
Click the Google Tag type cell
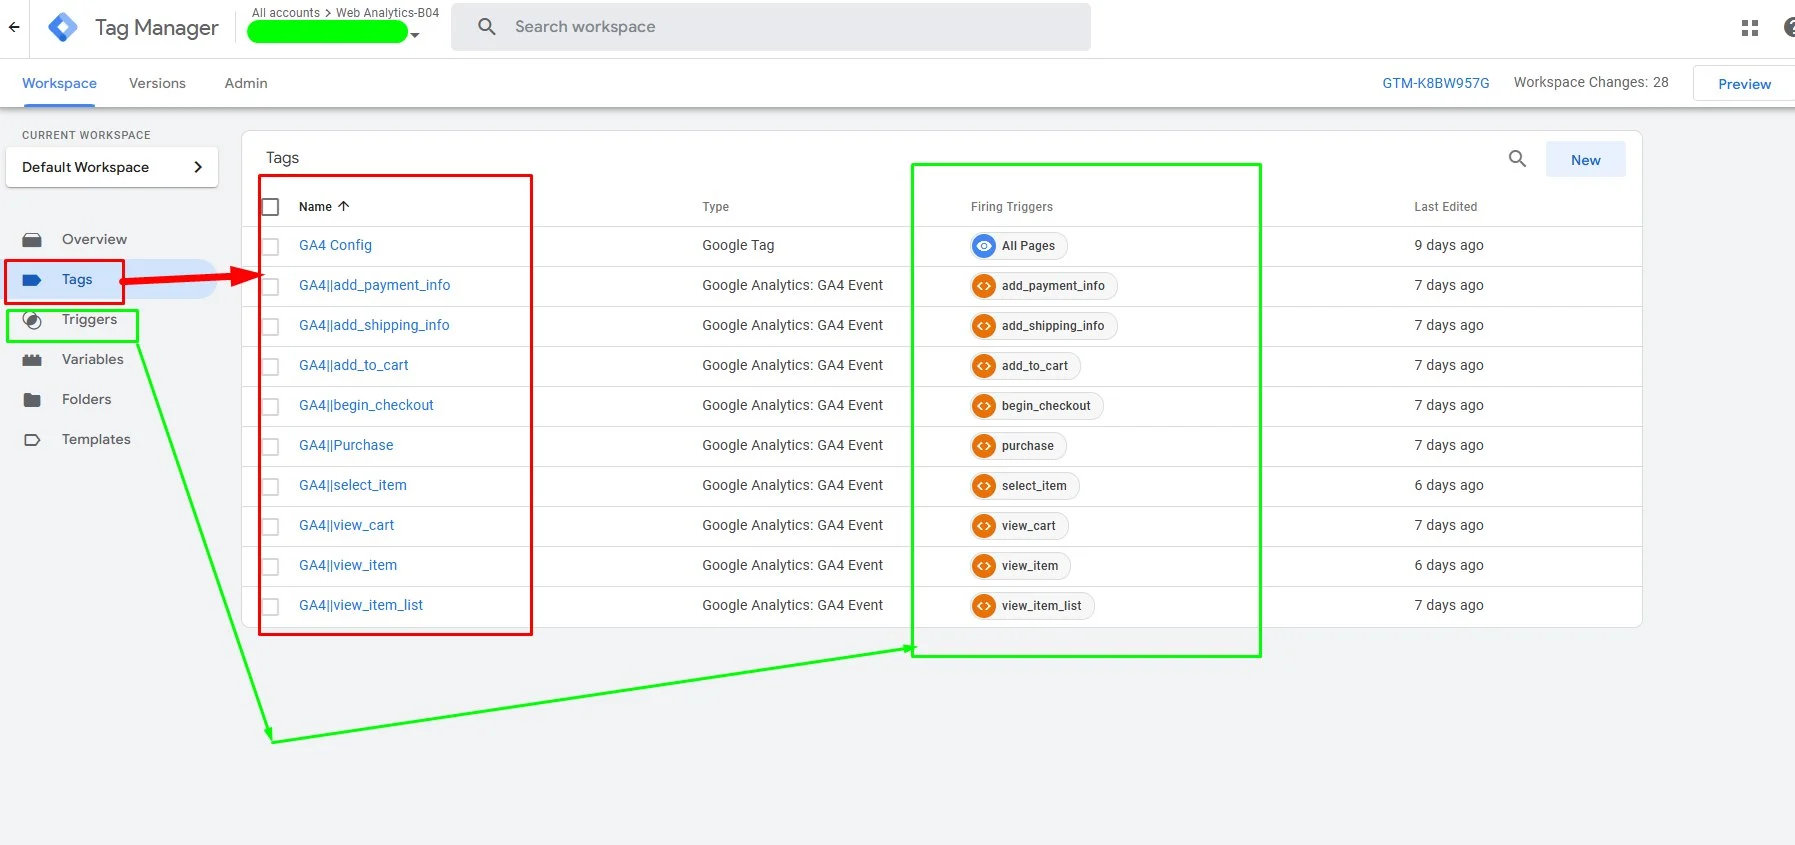pyautogui.click(x=738, y=245)
